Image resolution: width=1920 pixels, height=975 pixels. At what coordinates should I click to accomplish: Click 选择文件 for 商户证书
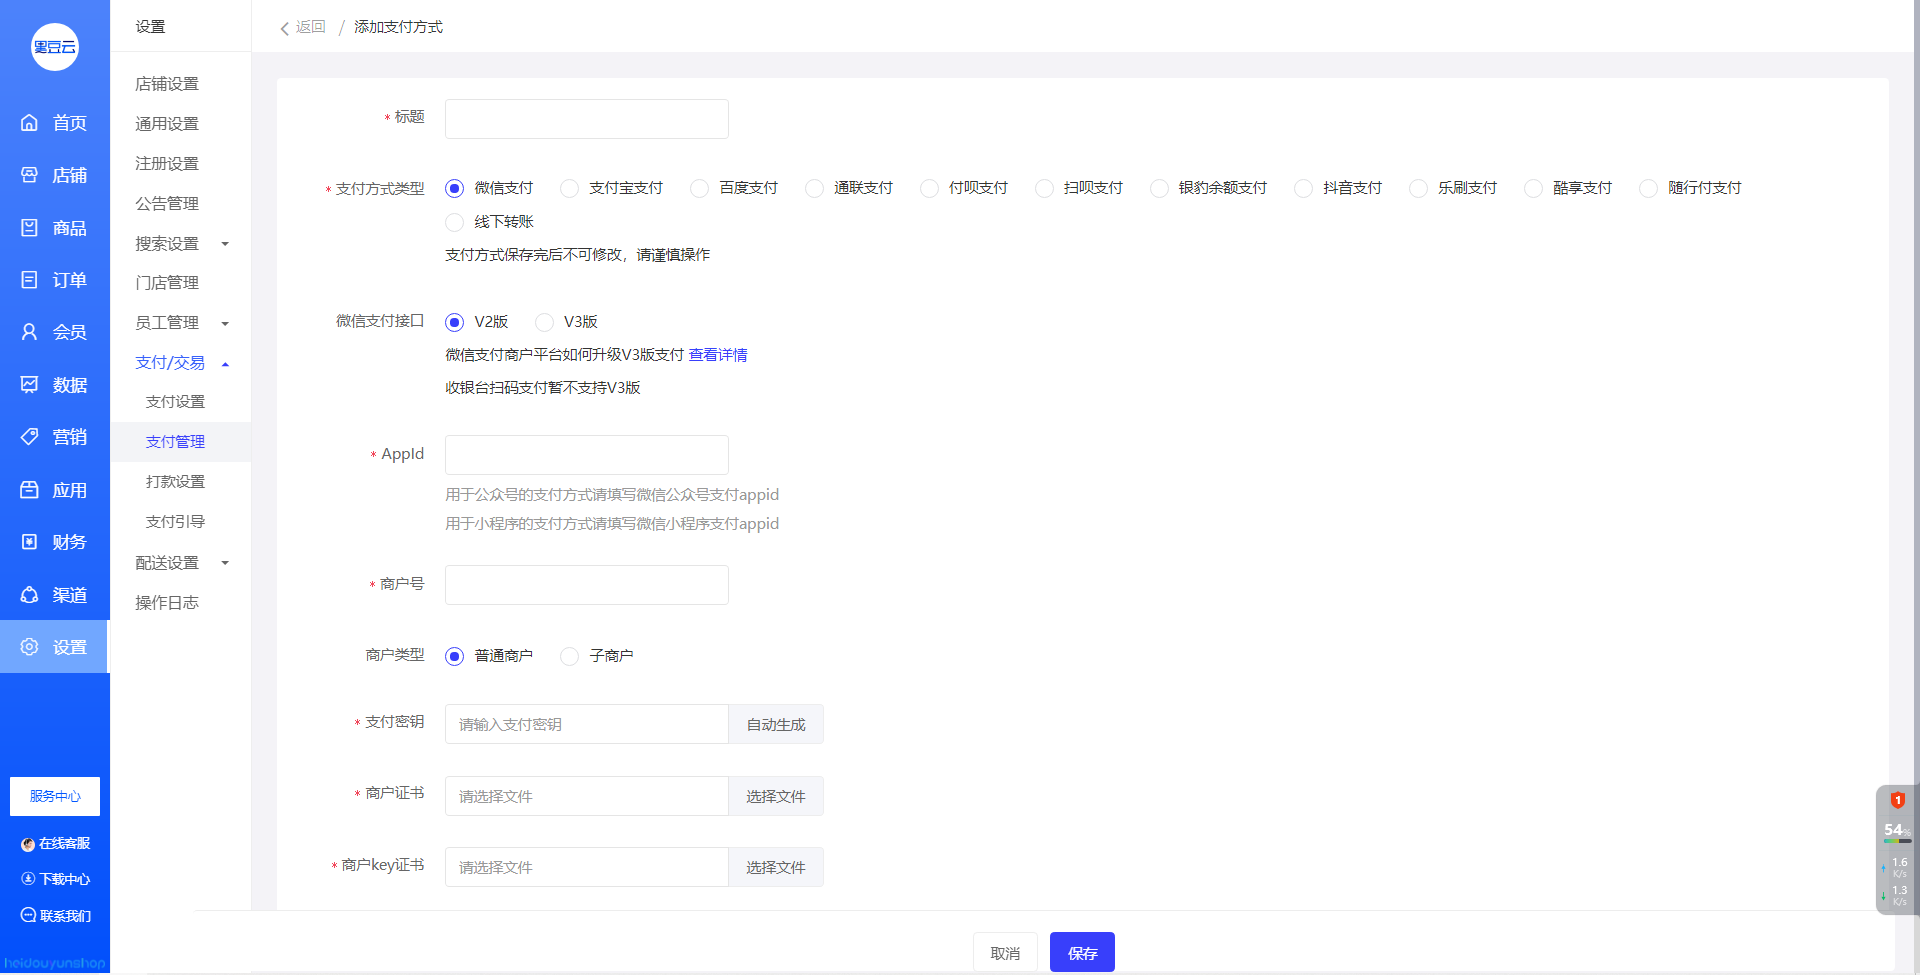[776, 796]
